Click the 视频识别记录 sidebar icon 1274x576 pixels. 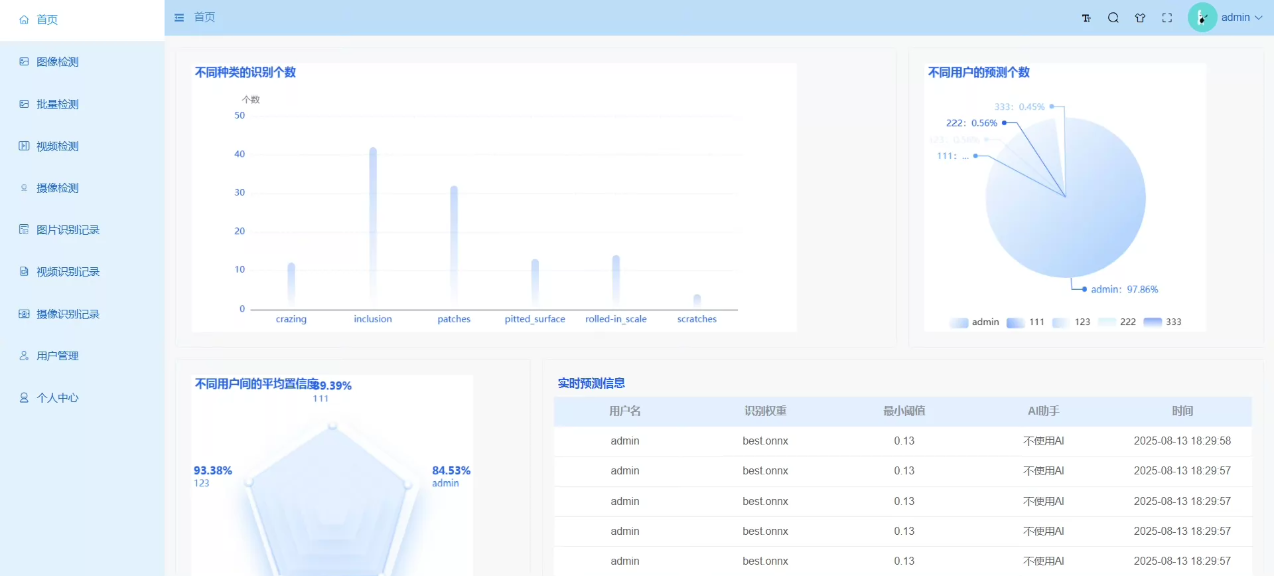point(24,271)
